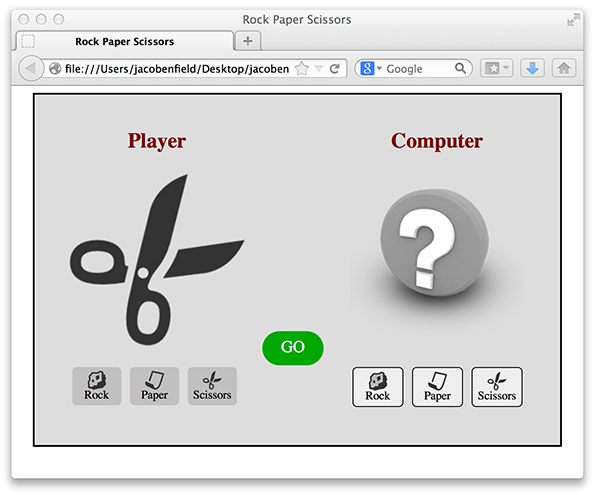Open a new tab with the plus button
Viewport: 600px width, 495px height.
click(x=248, y=41)
